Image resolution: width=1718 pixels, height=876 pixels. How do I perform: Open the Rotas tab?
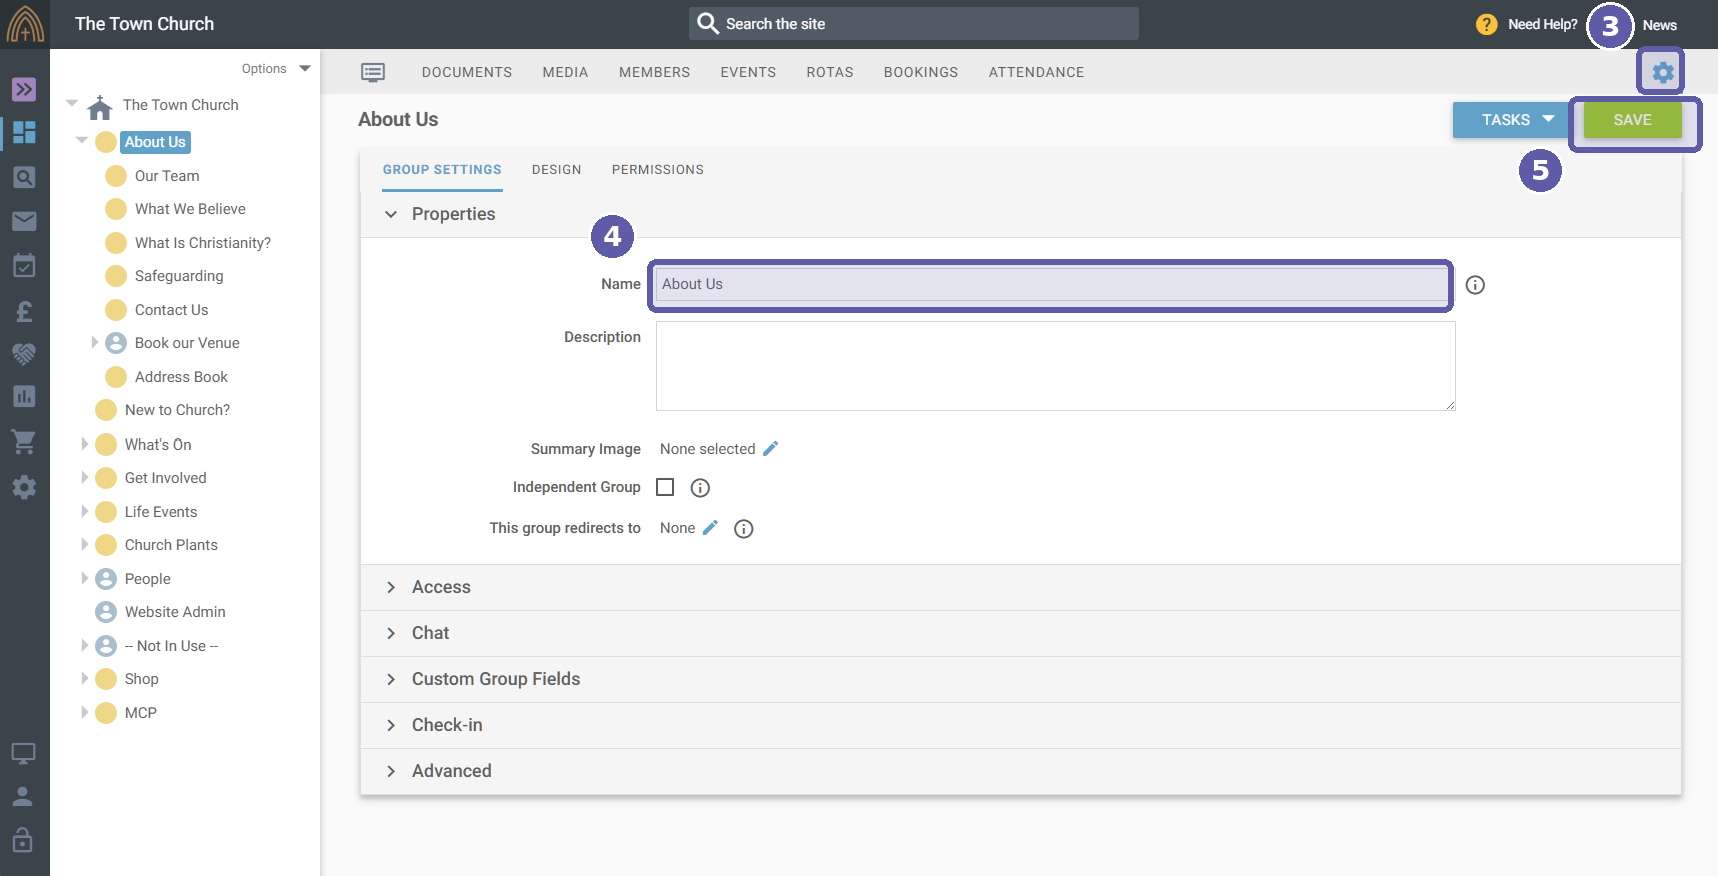pyautogui.click(x=830, y=72)
